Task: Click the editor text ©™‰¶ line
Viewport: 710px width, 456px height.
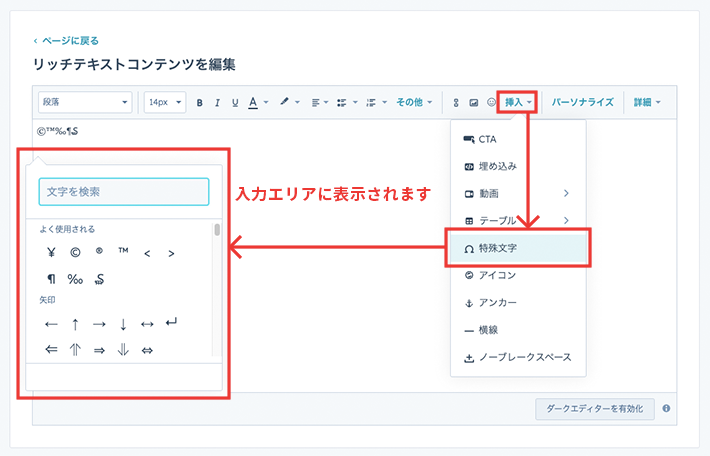Action: (x=58, y=131)
